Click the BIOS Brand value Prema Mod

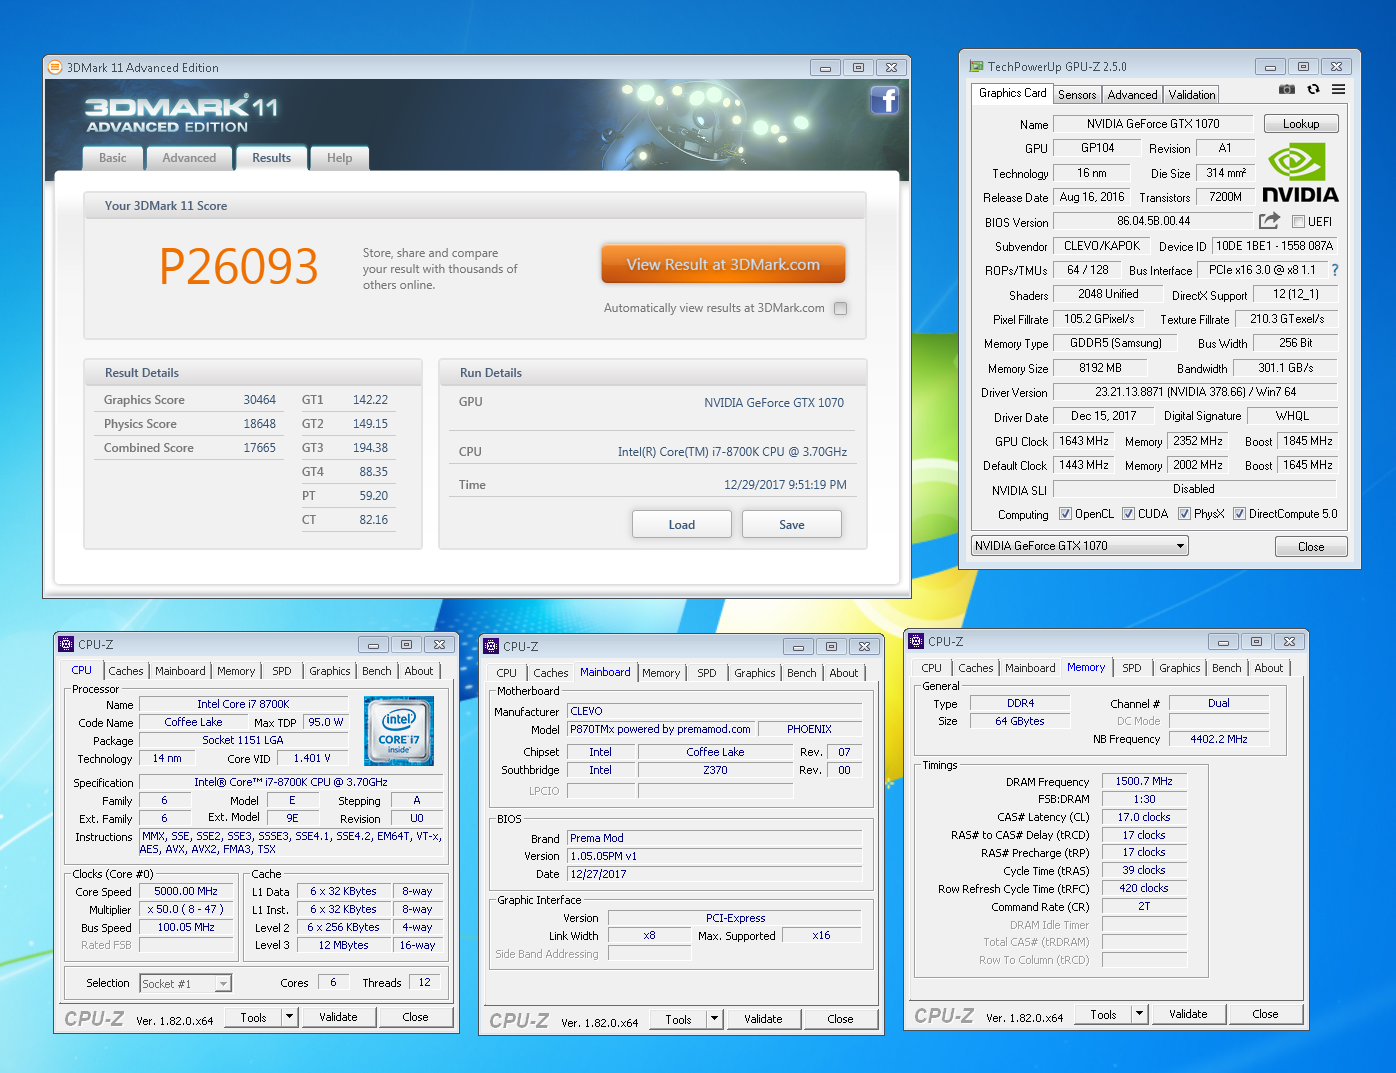pos(714,838)
